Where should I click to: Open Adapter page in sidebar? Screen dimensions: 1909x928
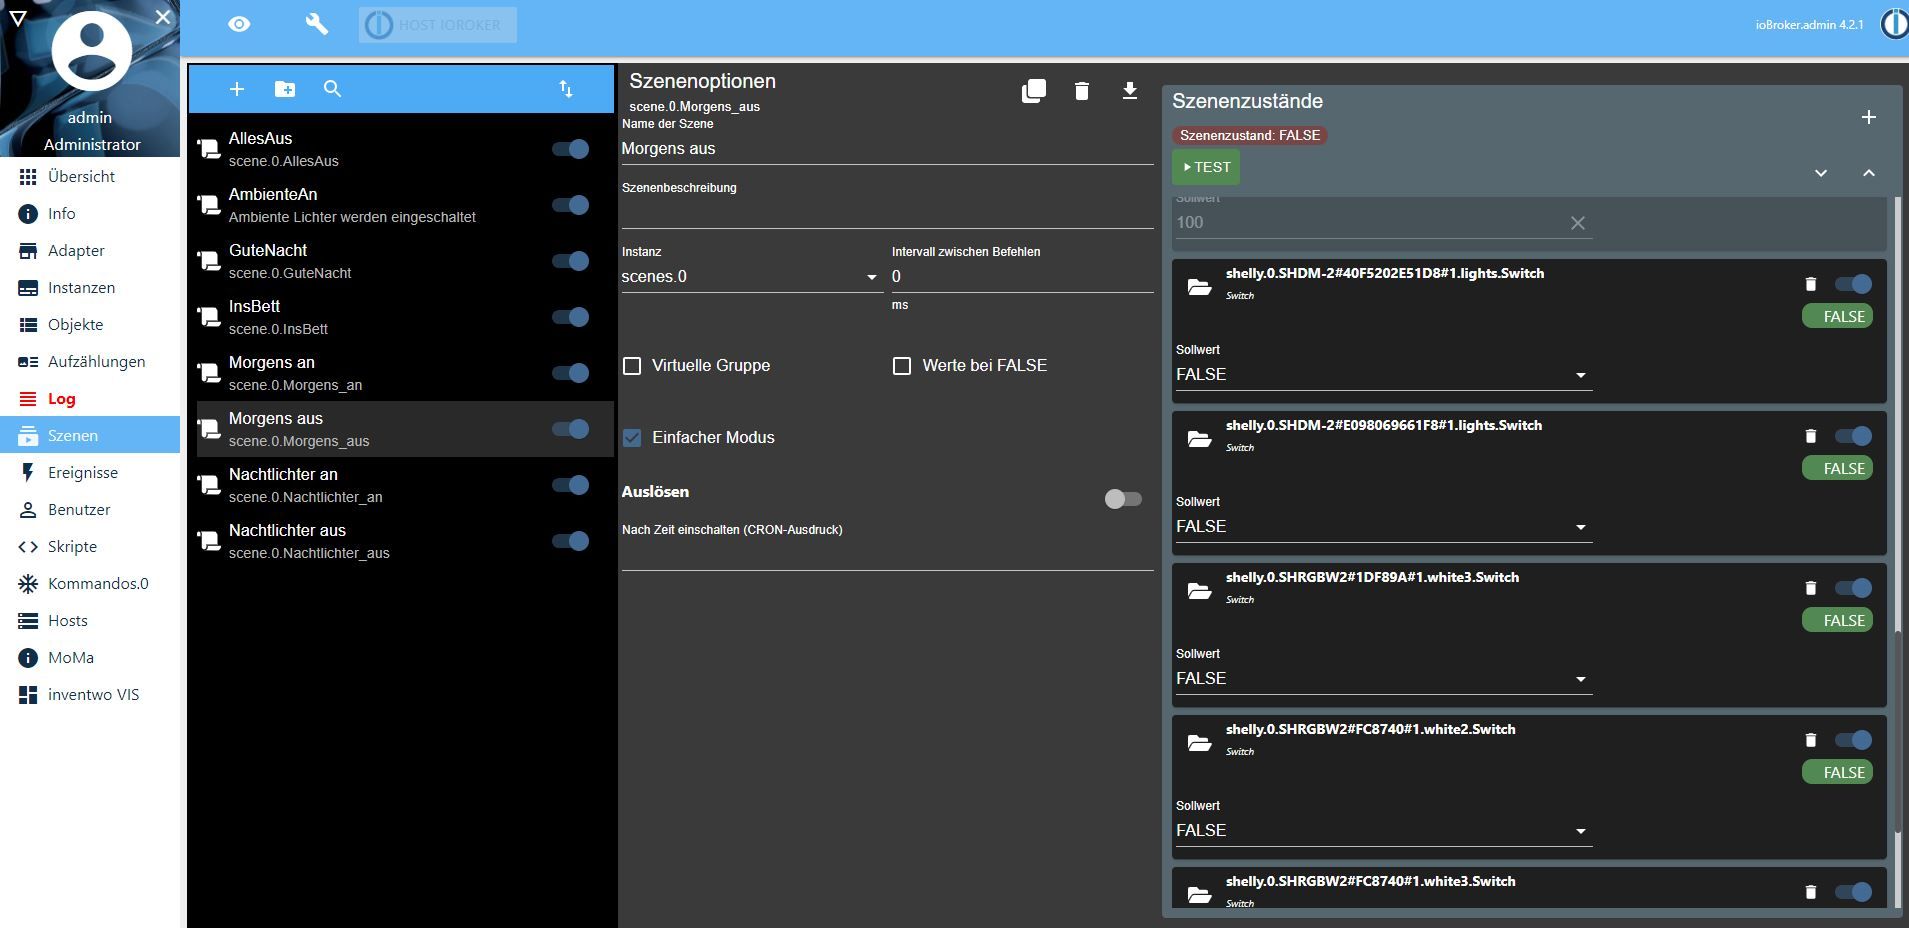90,251
